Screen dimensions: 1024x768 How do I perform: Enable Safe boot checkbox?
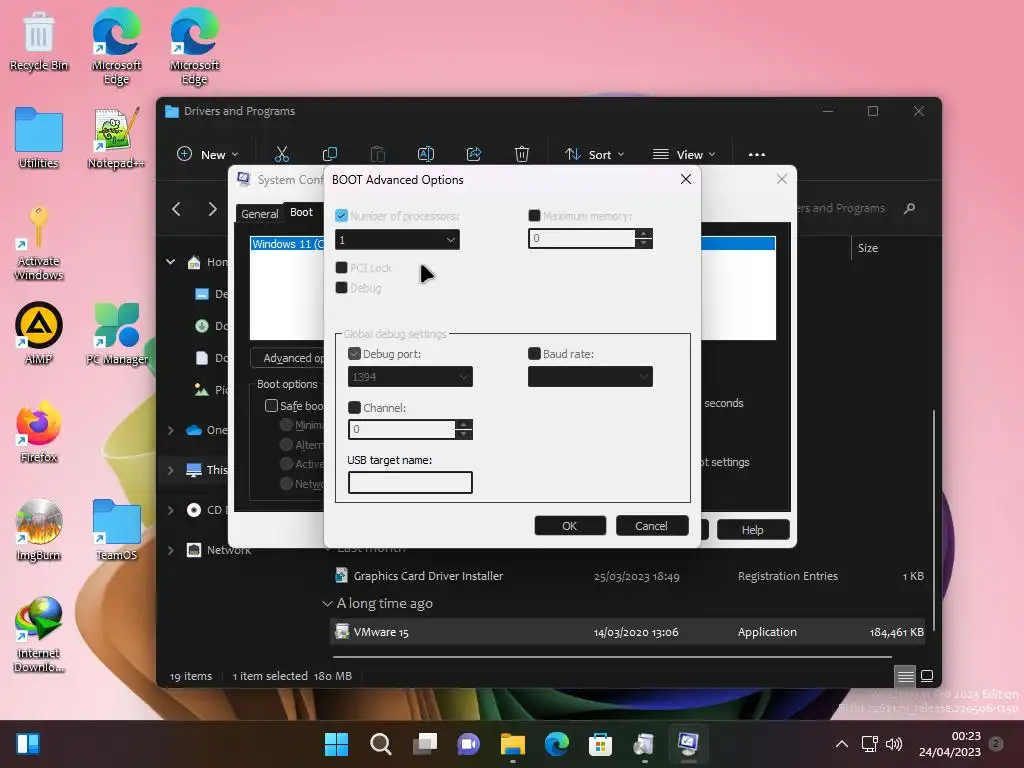(272, 406)
